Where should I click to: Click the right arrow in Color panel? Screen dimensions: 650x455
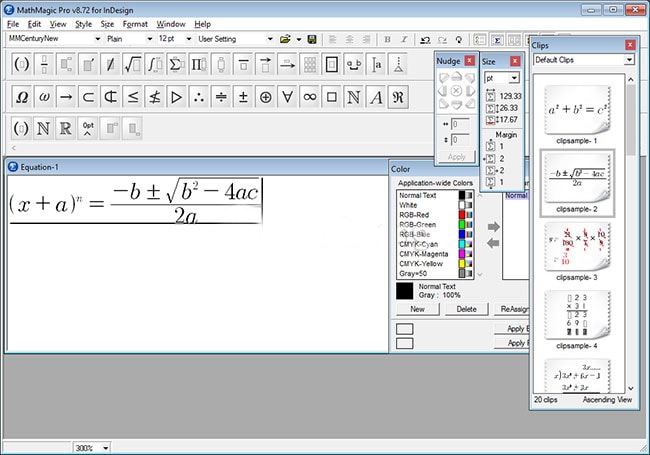493,227
